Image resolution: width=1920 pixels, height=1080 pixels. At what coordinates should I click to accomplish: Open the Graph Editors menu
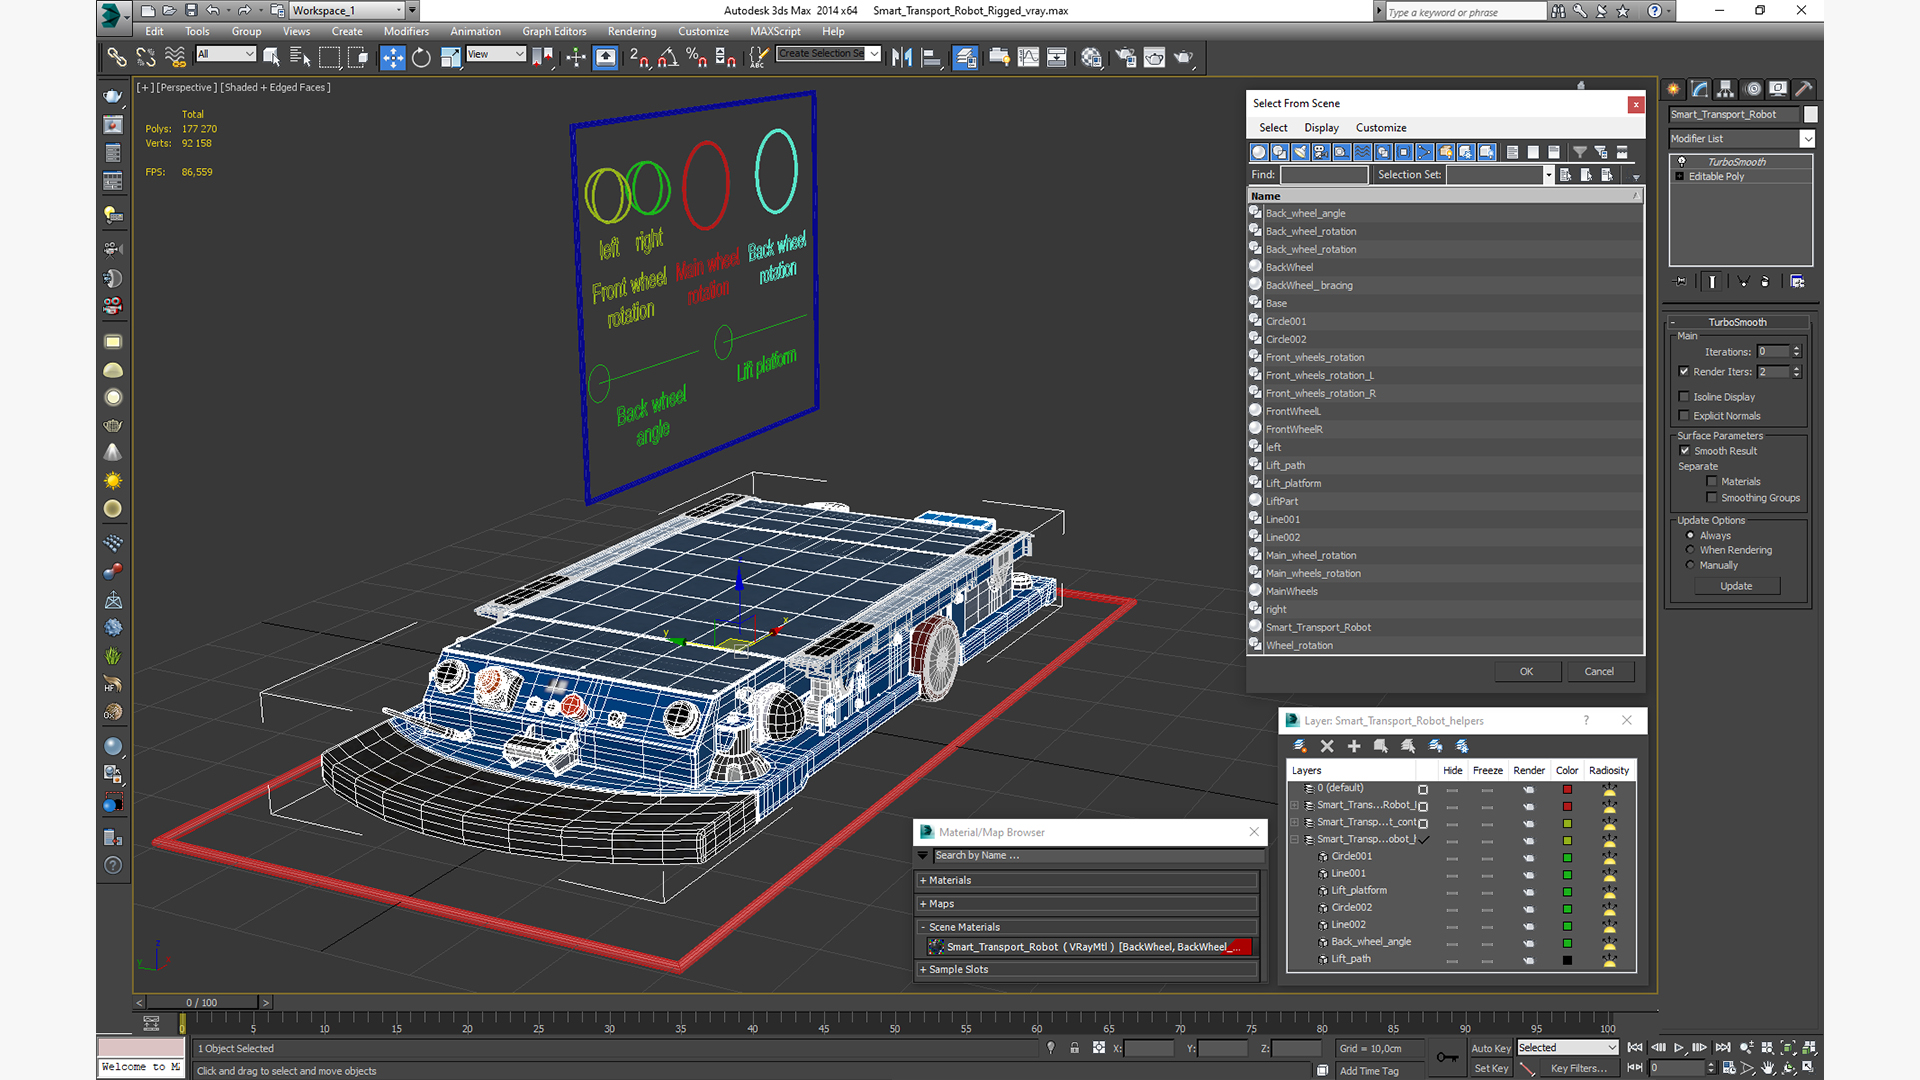pyautogui.click(x=554, y=32)
